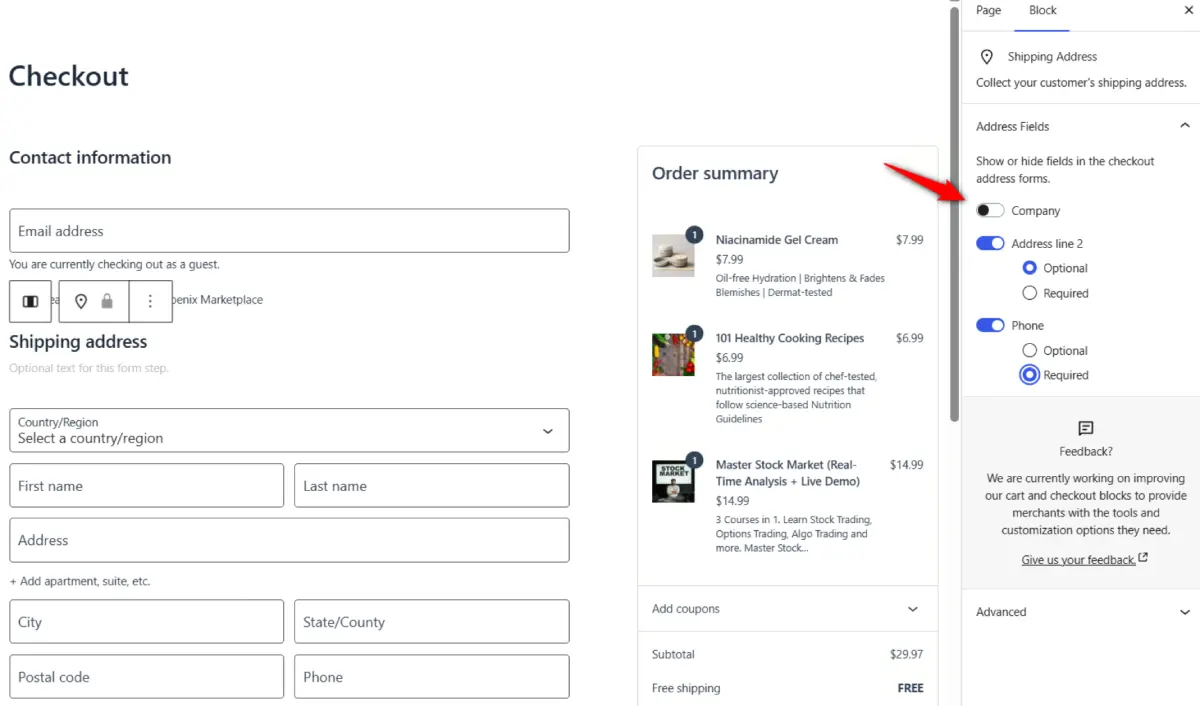Focus the Last name input
This screenshot has width=1200, height=706.
(x=432, y=485)
